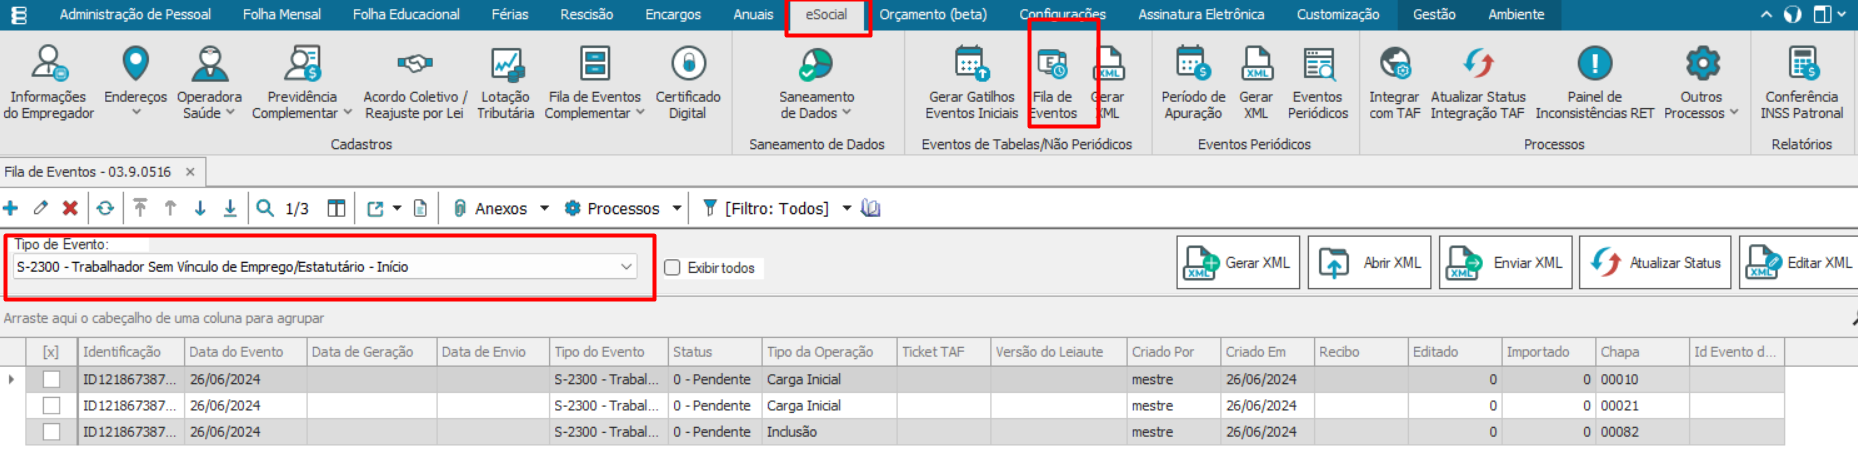The width and height of the screenshot is (1858, 465).
Task: Expand Operadora Saúde dropdown
Action: point(230,113)
